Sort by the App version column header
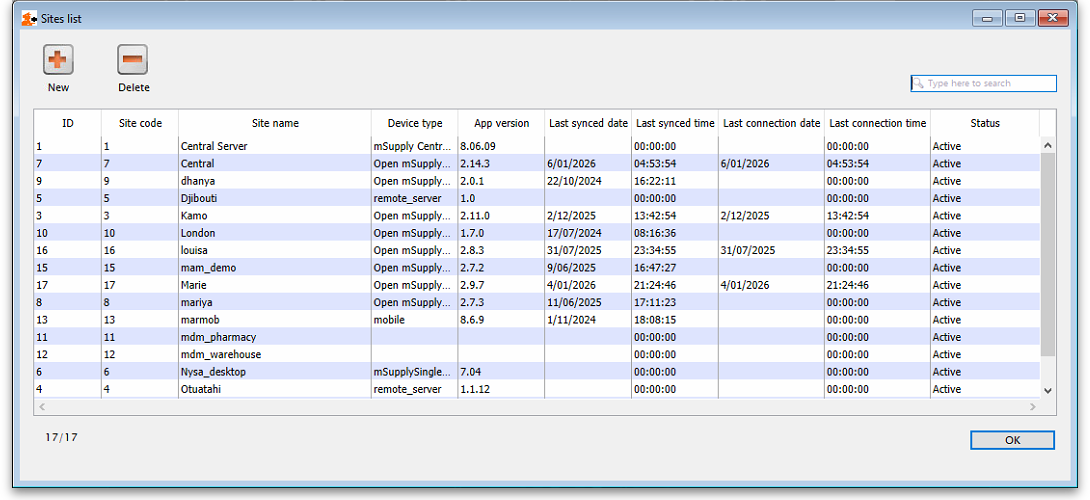 (x=501, y=123)
